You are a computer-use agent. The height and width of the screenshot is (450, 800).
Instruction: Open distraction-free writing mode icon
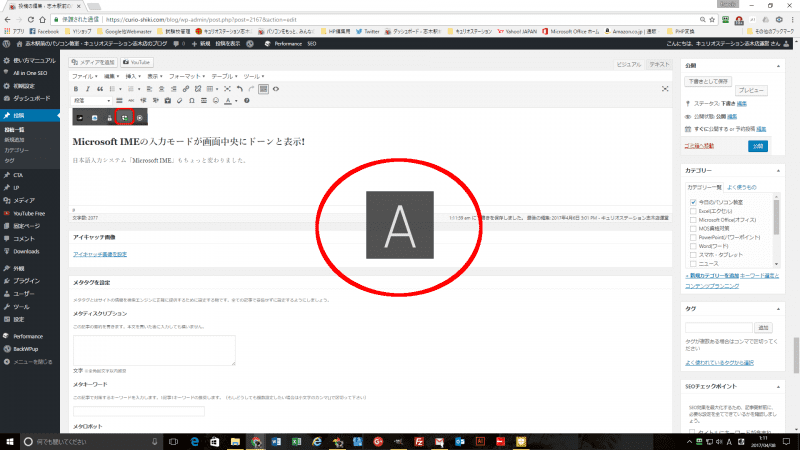click(665, 89)
